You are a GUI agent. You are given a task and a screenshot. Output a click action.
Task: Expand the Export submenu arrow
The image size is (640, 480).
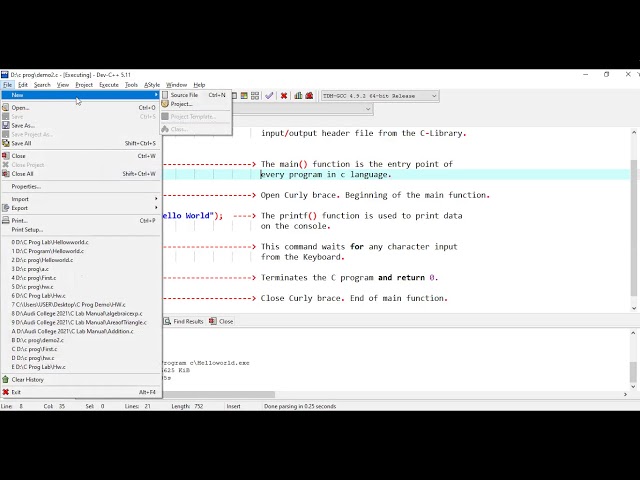click(156, 208)
